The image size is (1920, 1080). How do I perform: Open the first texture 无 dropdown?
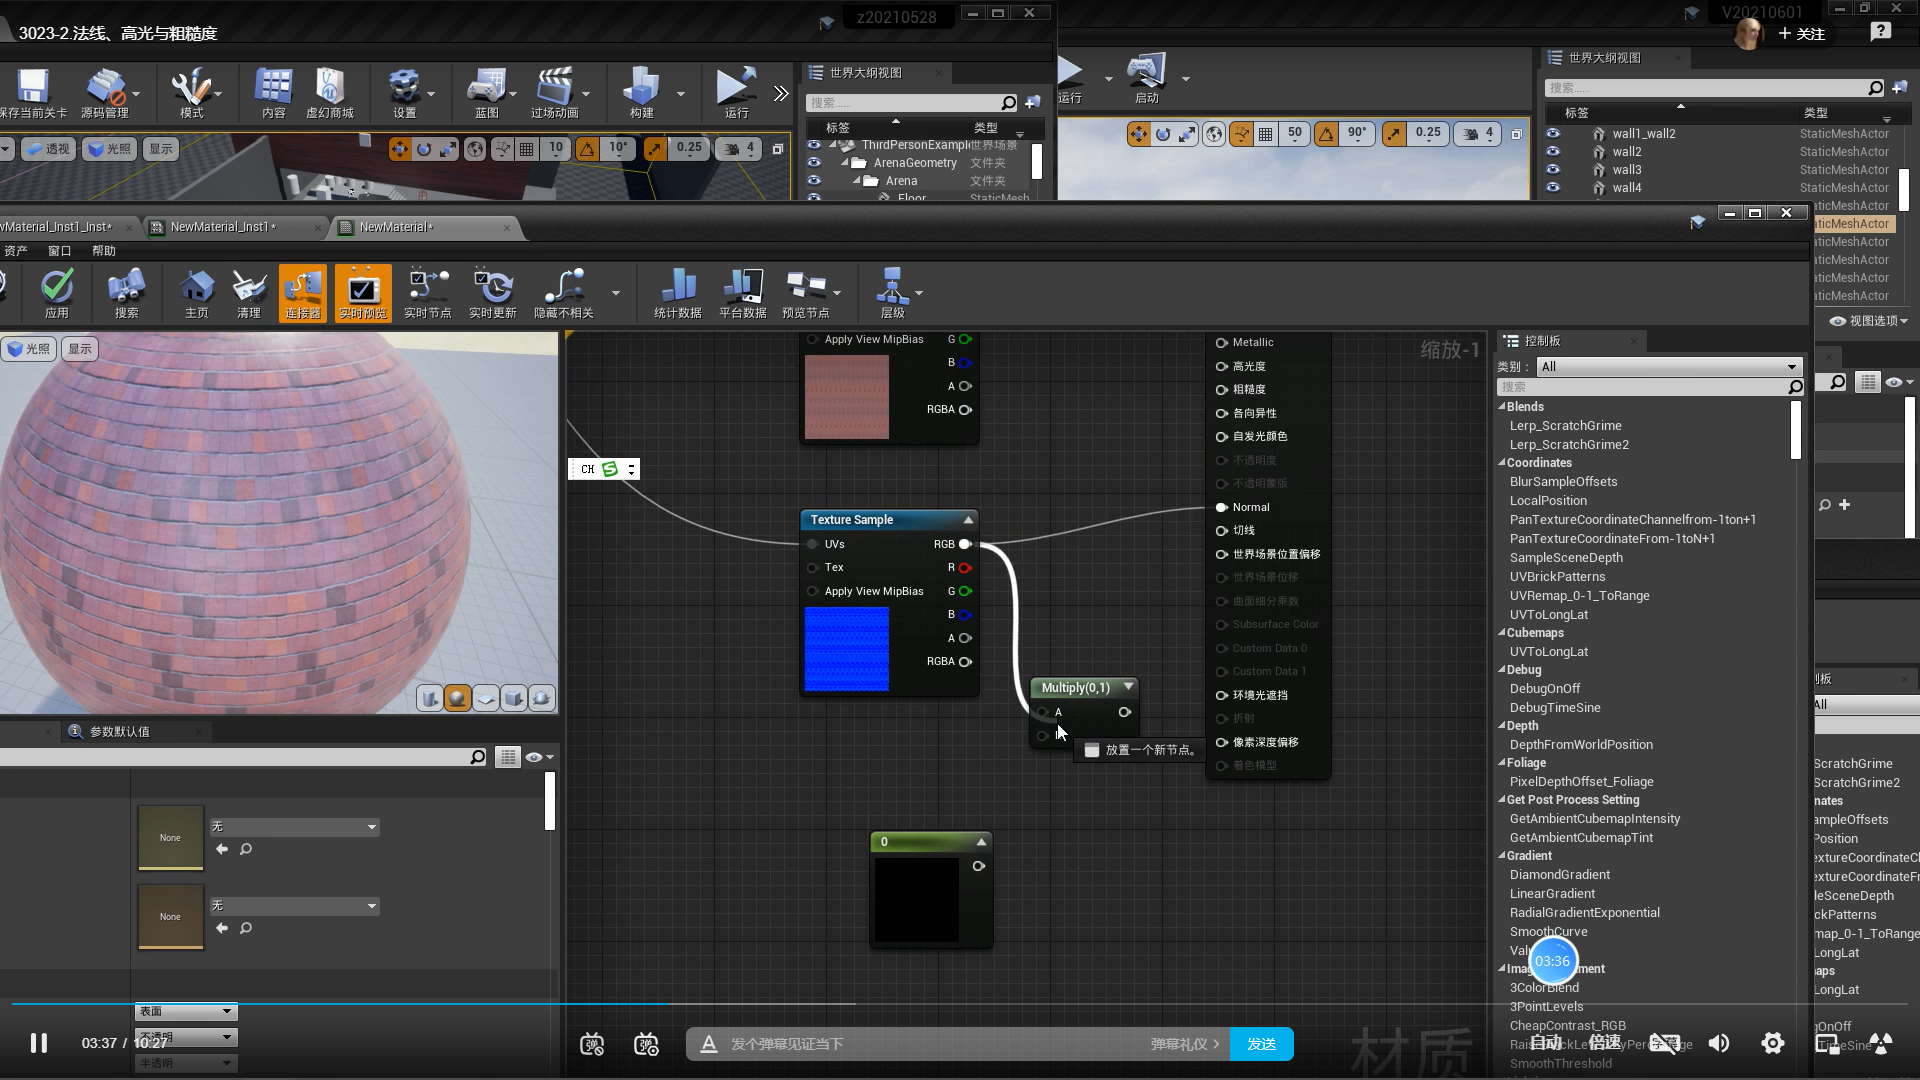[294, 826]
